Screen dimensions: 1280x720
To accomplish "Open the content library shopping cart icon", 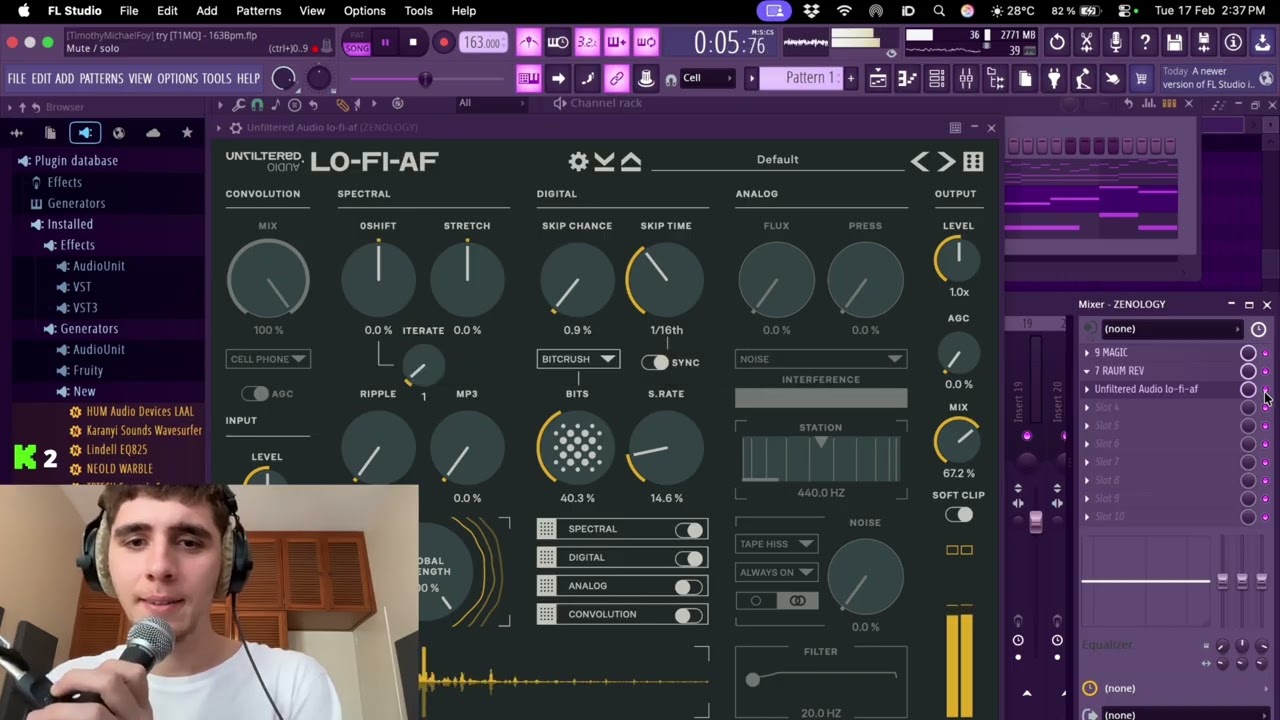I will pyautogui.click(x=1141, y=79).
